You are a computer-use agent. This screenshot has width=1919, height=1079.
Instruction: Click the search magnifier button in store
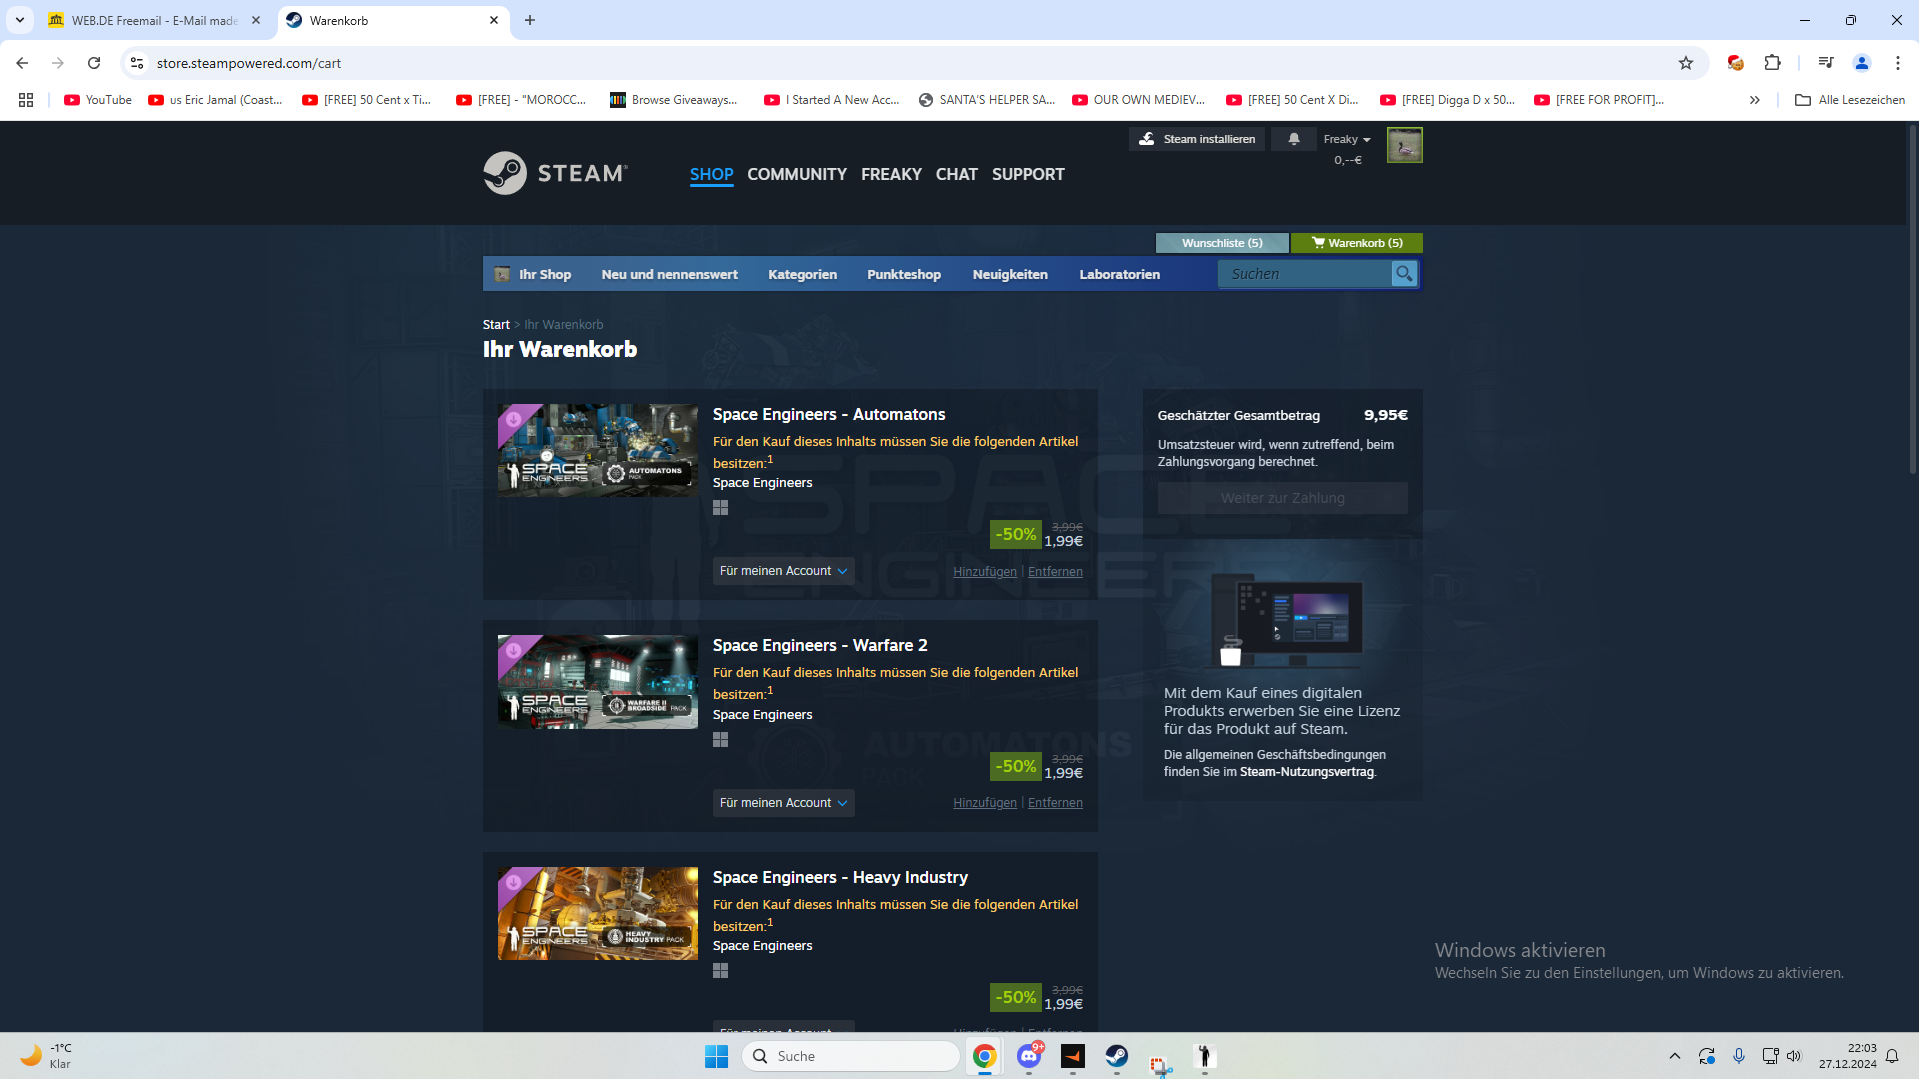click(1404, 274)
